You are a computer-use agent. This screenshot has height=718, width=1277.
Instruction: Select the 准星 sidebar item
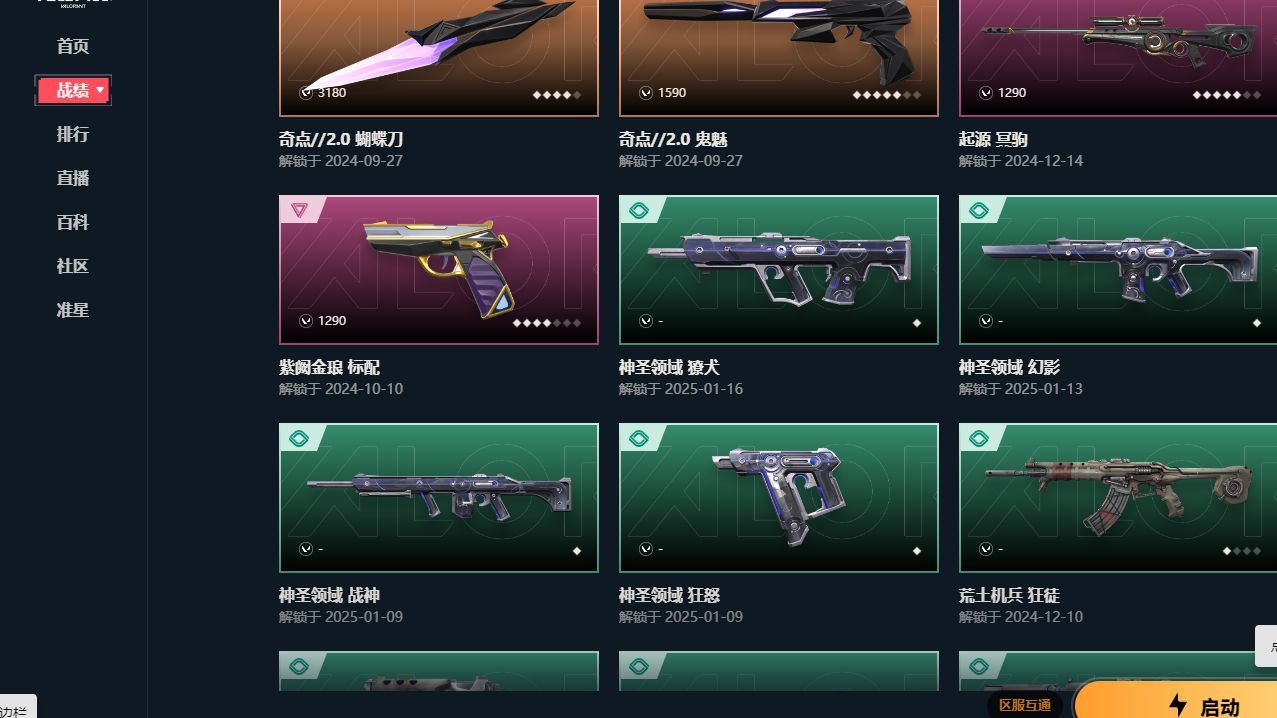pos(73,310)
